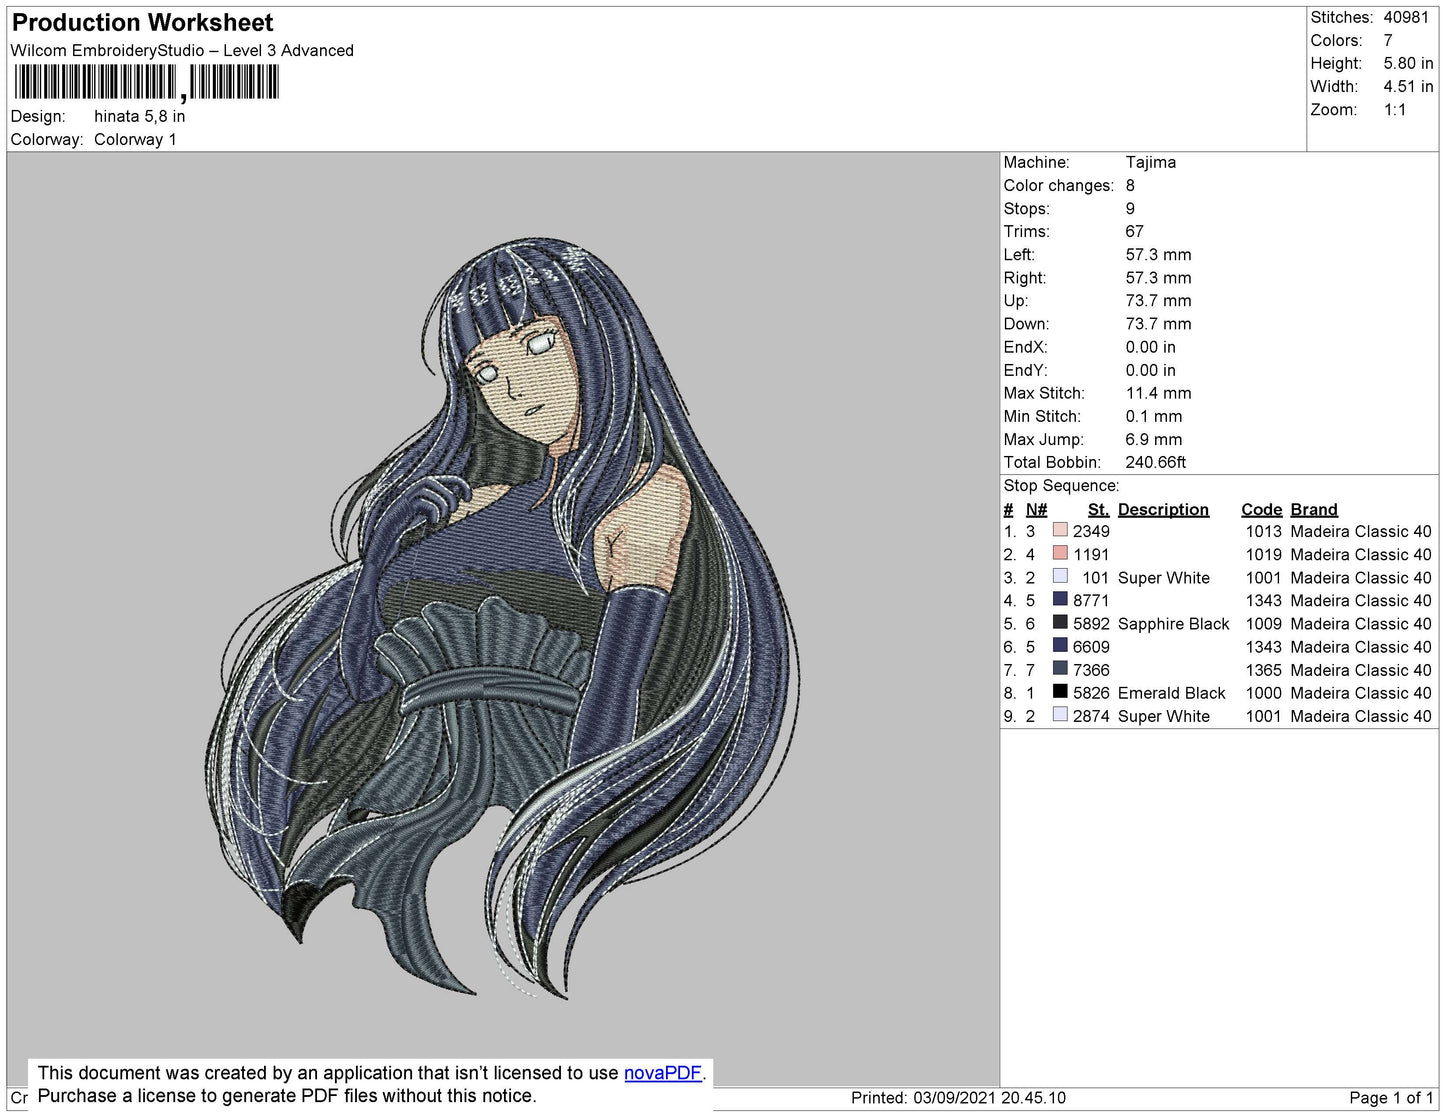
Task: Click the color swatch for thread 1191
Action: tap(1060, 553)
